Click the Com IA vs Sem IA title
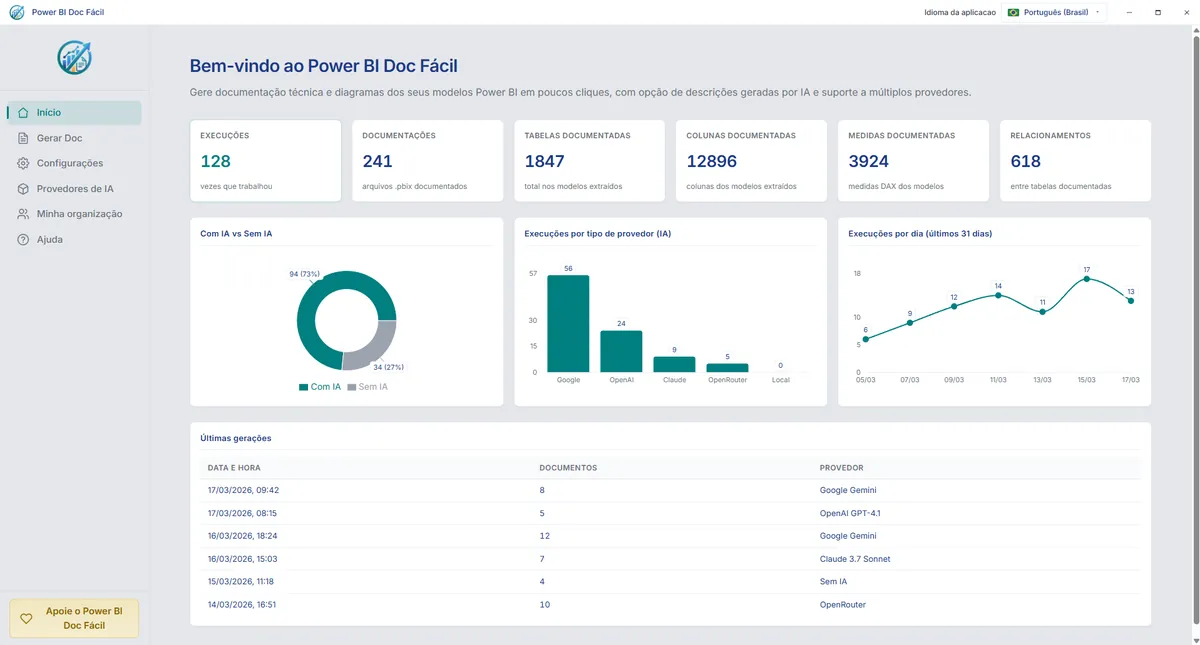Screen dimensions: 1200x645 (236, 234)
